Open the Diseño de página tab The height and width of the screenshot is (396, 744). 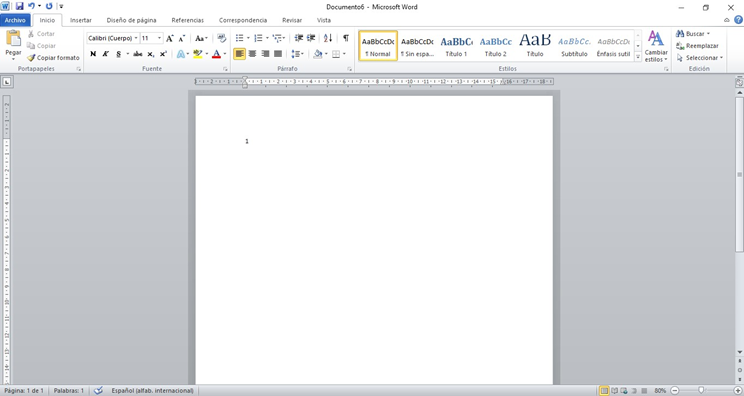pos(131,20)
